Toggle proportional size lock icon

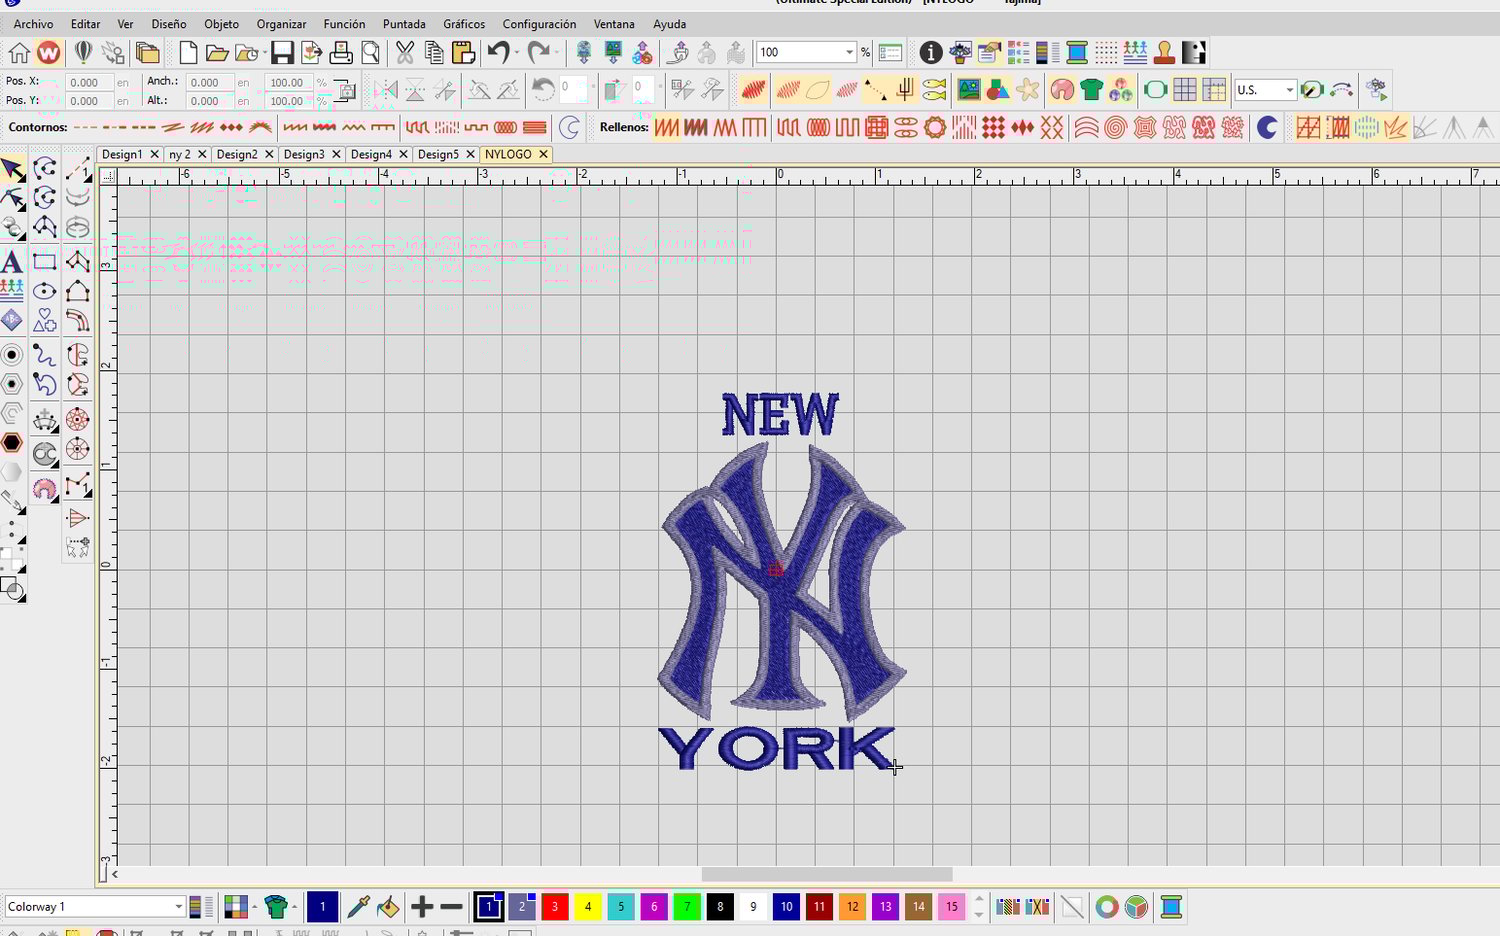click(345, 91)
